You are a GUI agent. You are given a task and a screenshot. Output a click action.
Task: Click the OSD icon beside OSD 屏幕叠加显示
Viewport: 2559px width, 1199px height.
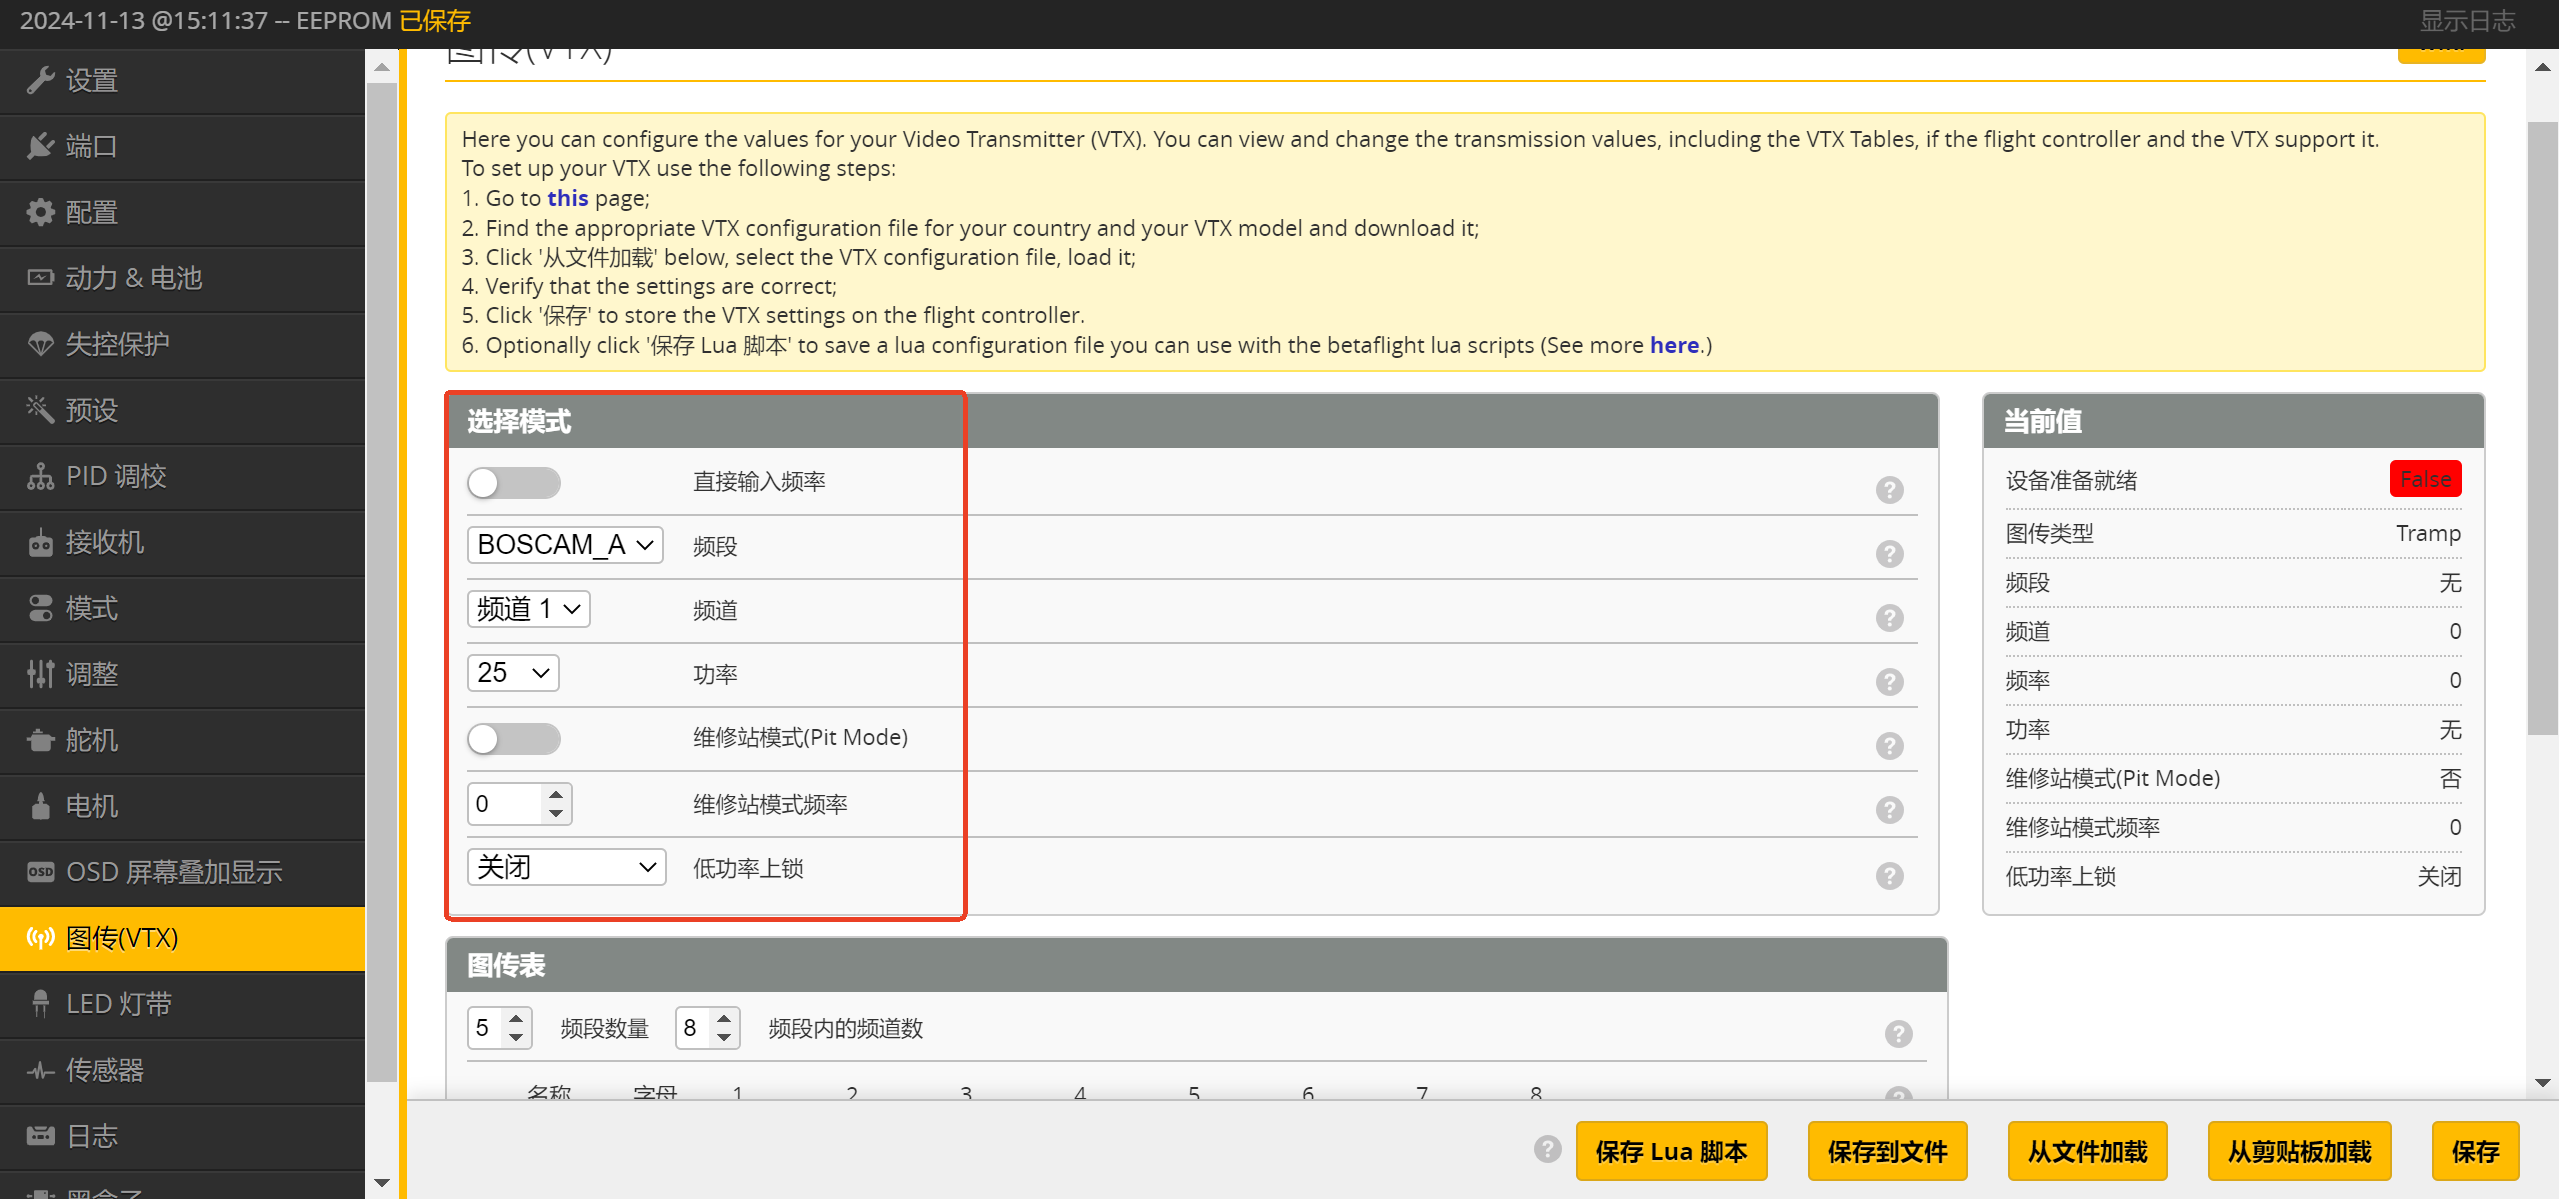(x=40, y=872)
